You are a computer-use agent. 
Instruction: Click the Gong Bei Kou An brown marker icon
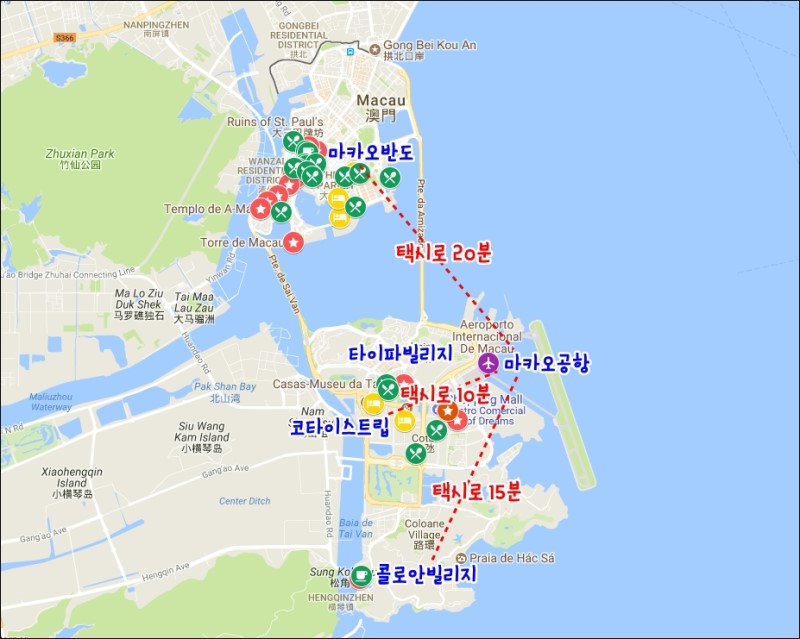[x=375, y=49]
